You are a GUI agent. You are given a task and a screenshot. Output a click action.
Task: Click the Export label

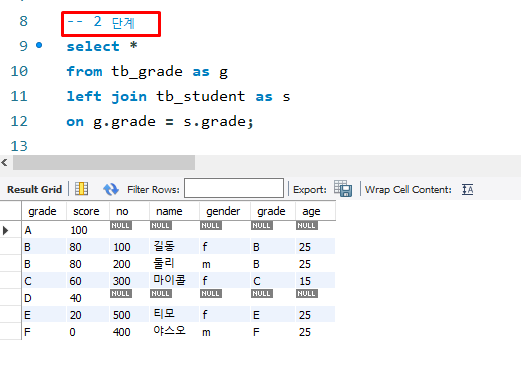click(x=310, y=190)
